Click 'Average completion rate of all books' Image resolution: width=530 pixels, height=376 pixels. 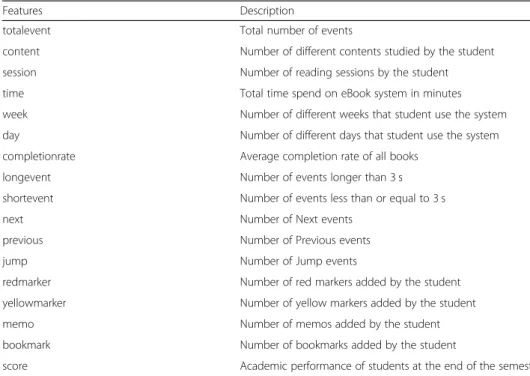tap(329, 157)
